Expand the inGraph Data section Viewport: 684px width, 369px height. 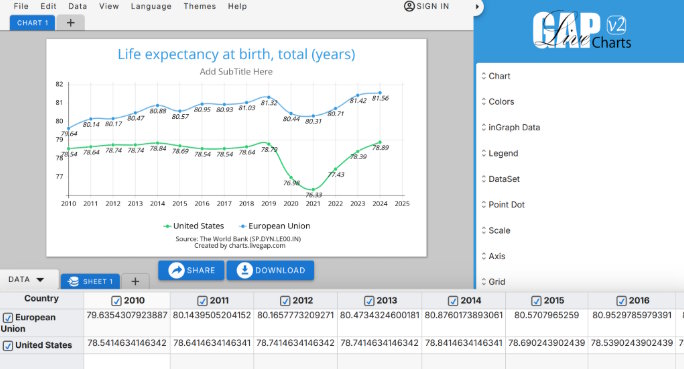coord(510,127)
